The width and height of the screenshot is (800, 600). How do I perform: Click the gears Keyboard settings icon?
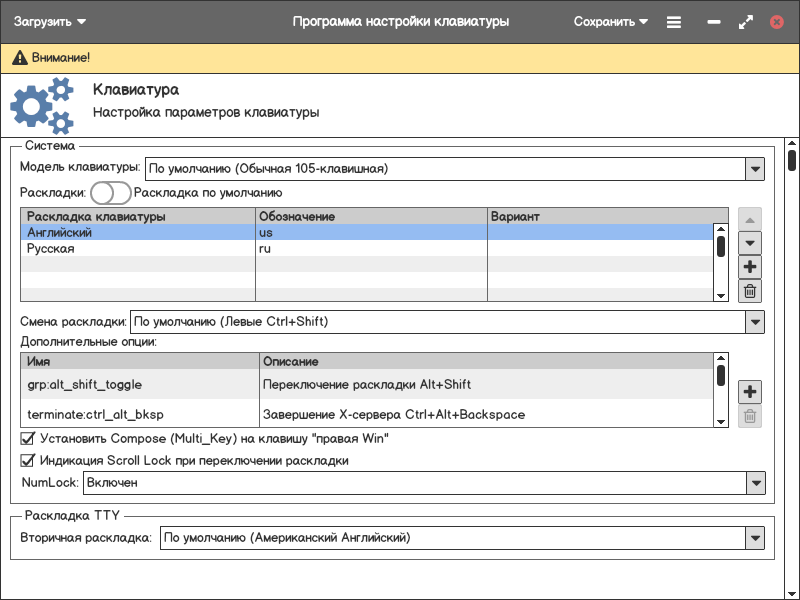42,106
